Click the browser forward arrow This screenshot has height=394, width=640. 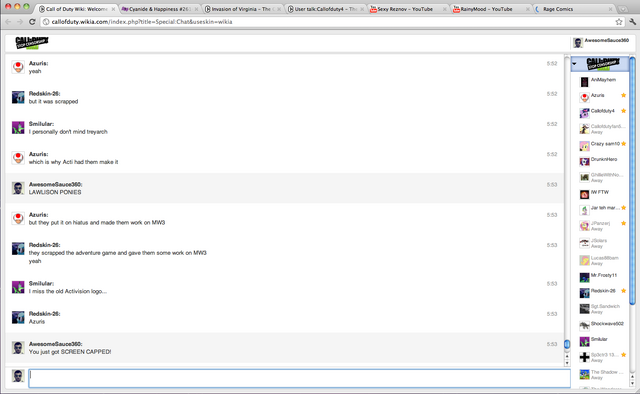(x=20, y=22)
